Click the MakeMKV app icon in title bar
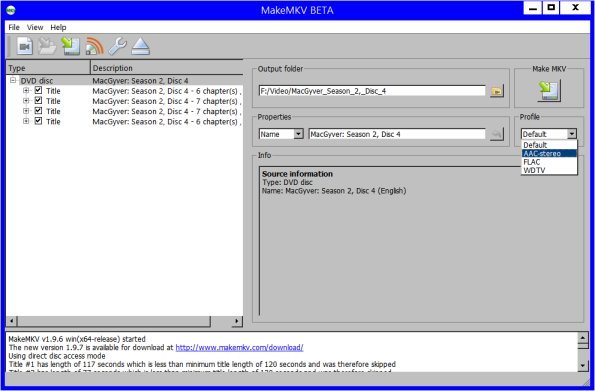This screenshot has height=391, width=595. 11,10
